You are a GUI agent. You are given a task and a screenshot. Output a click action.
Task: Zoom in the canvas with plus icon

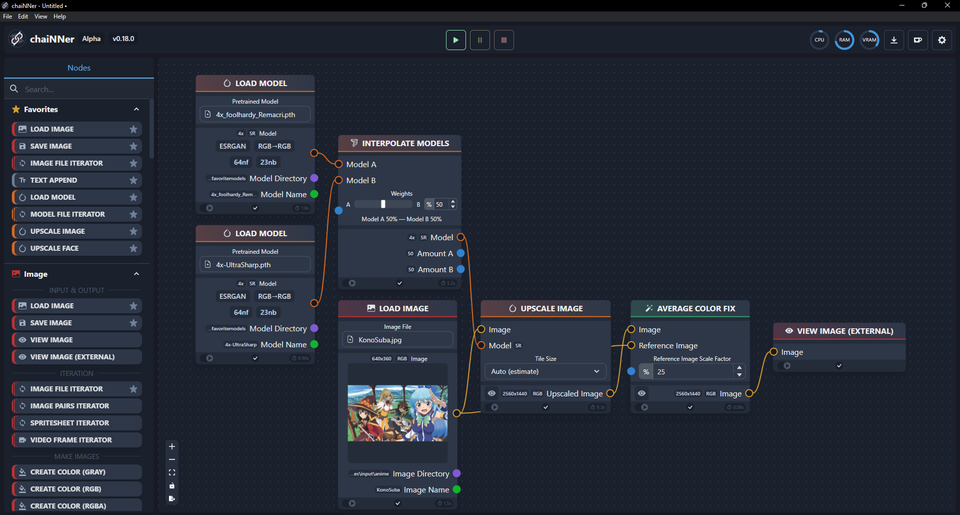[172, 446]
